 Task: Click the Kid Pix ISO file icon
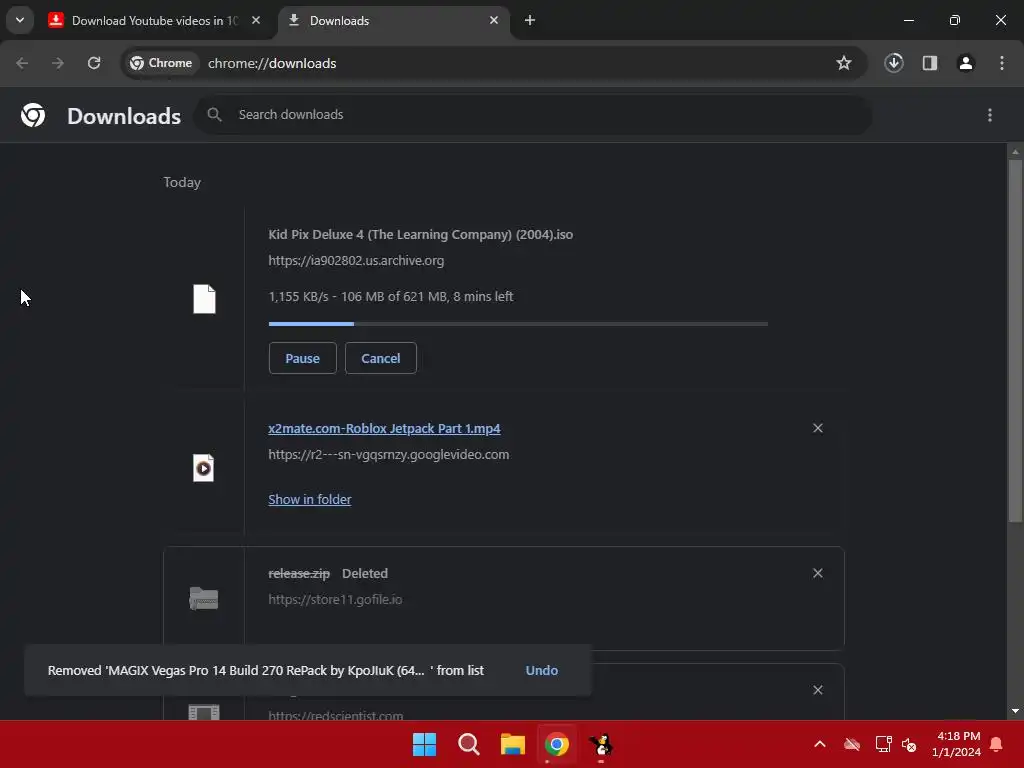pos(204,299)
